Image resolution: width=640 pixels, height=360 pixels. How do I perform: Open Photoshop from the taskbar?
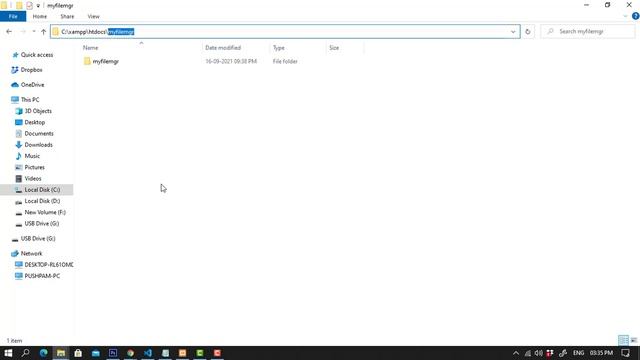pyautogui.click(x=113, y=353)
